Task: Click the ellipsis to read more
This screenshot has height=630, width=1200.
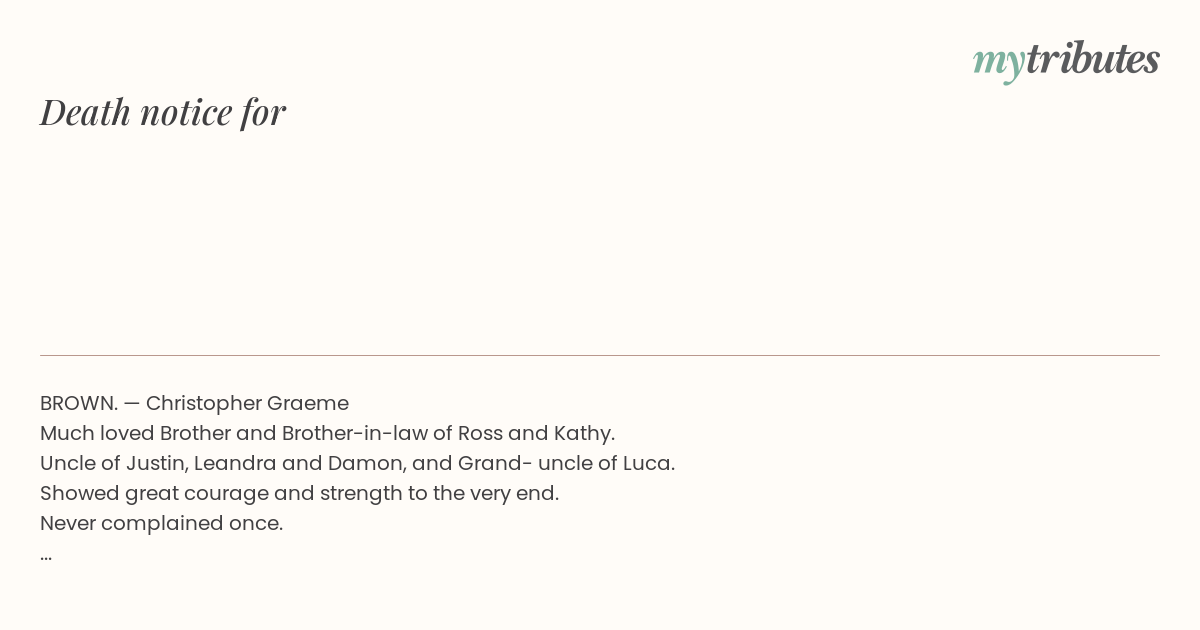Action: coord(46,557)
